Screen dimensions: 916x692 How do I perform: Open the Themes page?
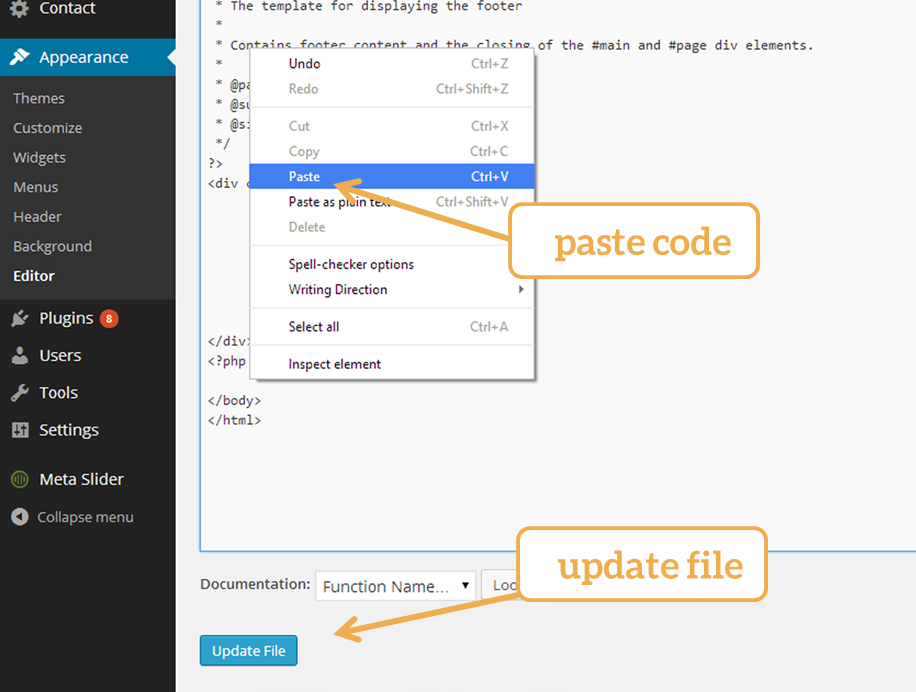(38, 98)
